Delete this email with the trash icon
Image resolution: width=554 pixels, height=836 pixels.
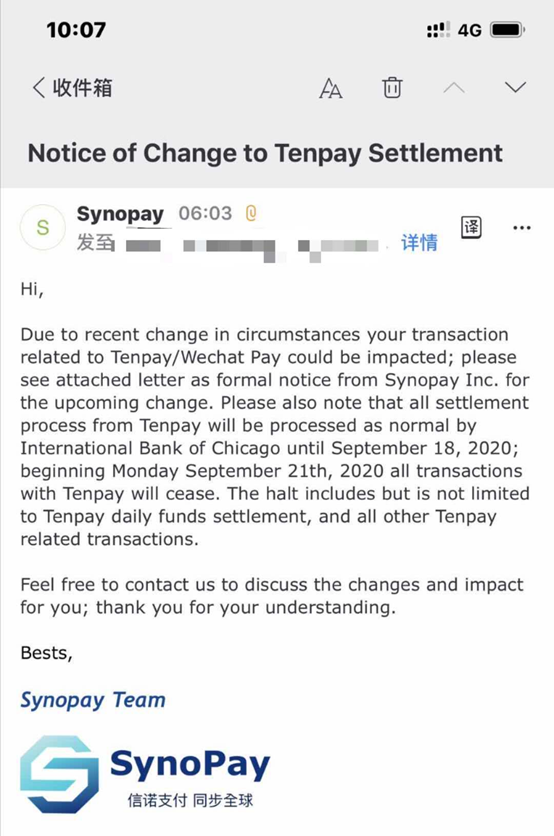tap(392, 87)
